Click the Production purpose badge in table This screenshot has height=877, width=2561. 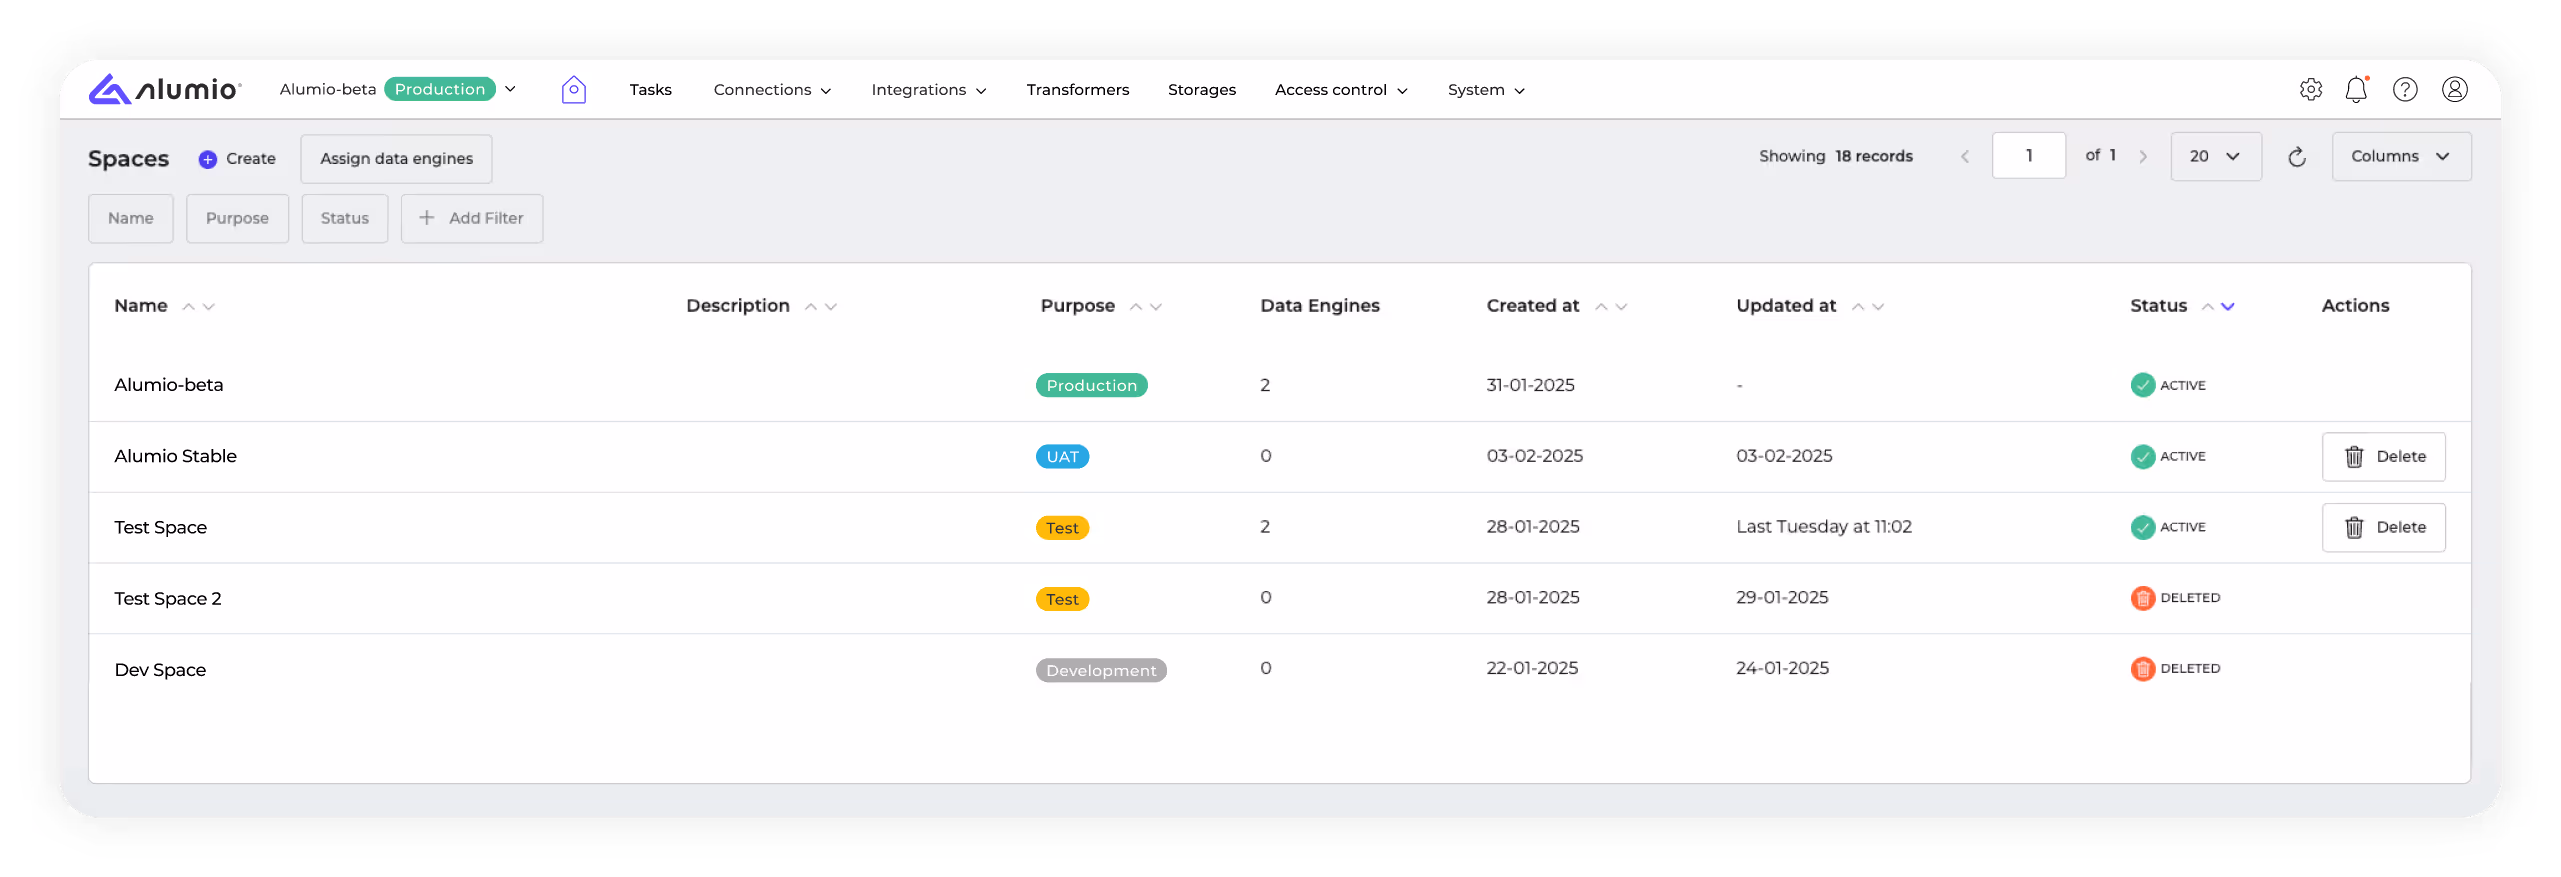pyautogui.click(x=1092, y=386)
